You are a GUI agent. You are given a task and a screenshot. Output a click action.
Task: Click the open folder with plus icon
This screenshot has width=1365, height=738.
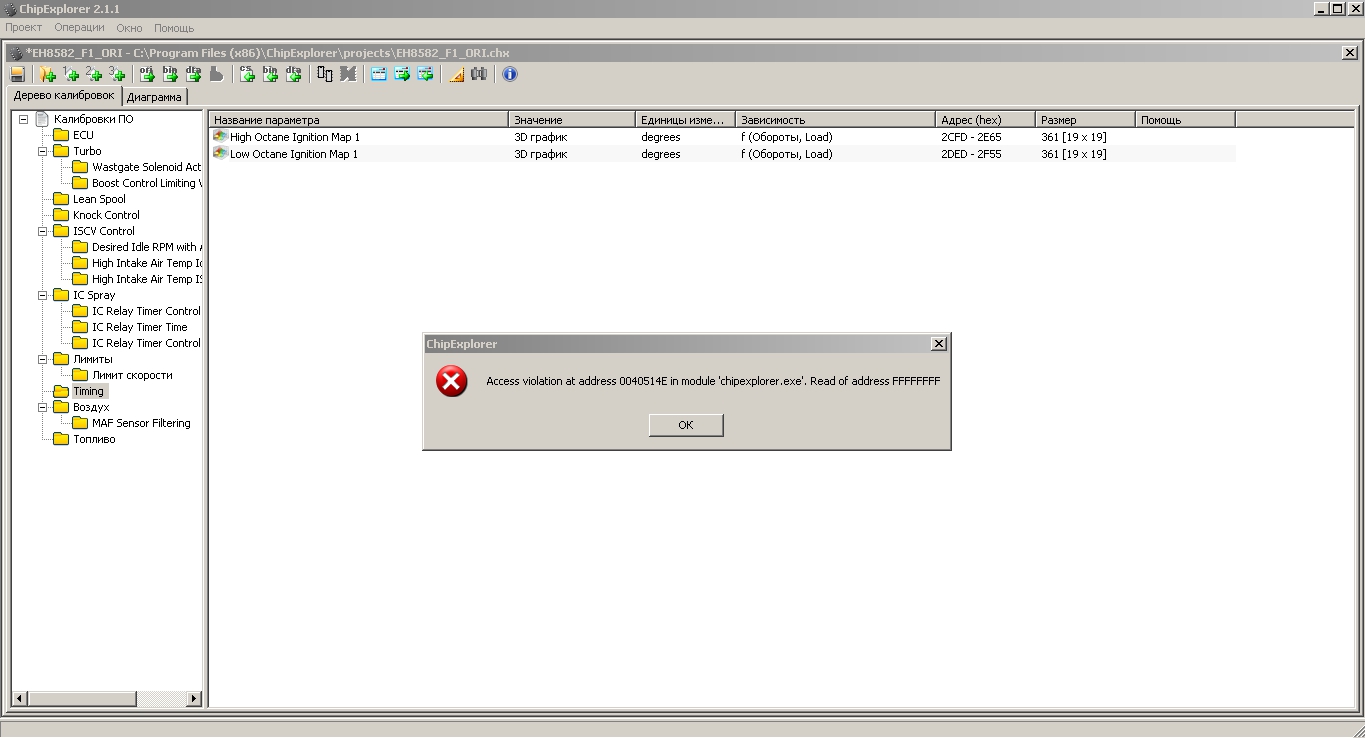click(x=47, y=74)
